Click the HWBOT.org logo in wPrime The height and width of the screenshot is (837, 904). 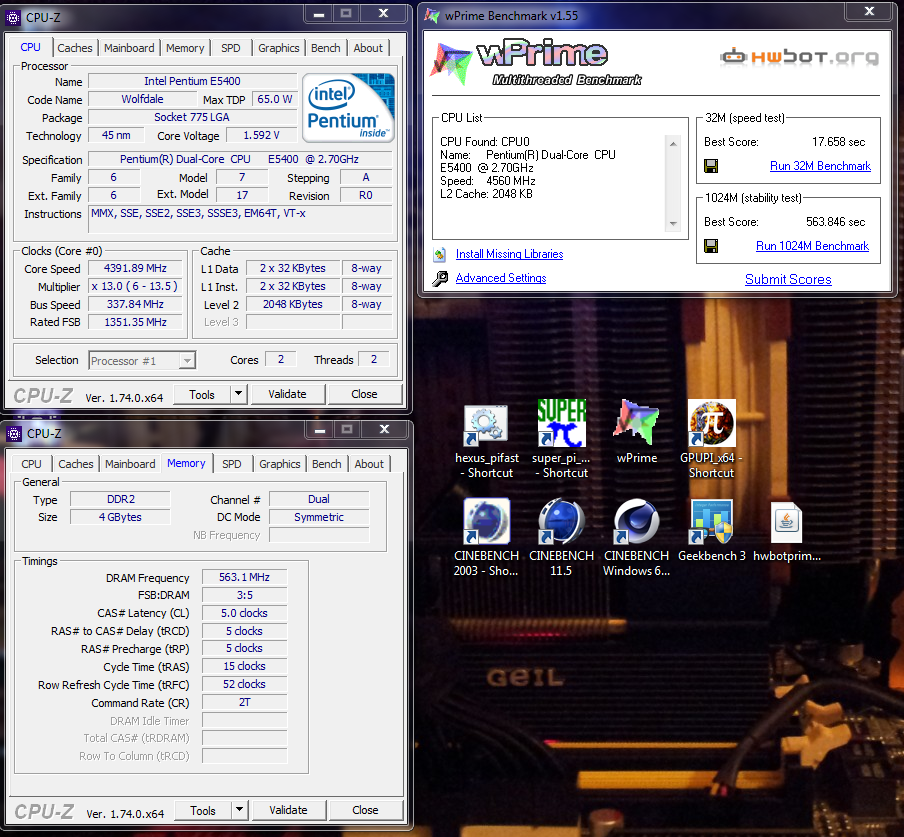point(800,56)
